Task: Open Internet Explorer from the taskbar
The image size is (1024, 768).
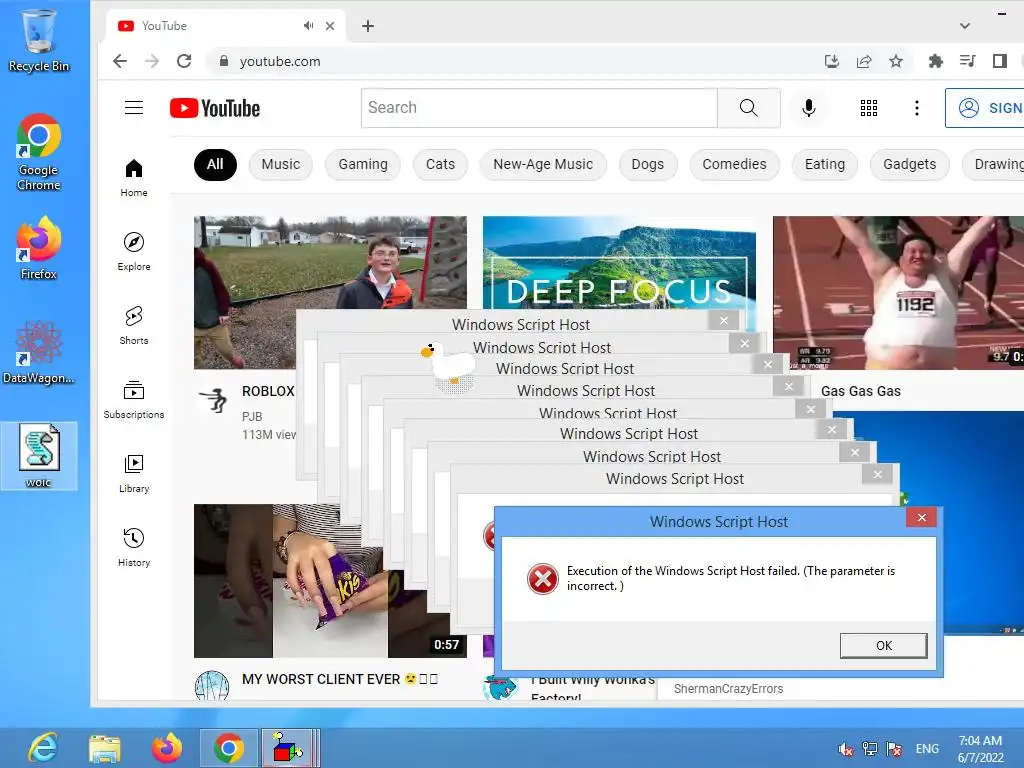Action: pos(43,748)
